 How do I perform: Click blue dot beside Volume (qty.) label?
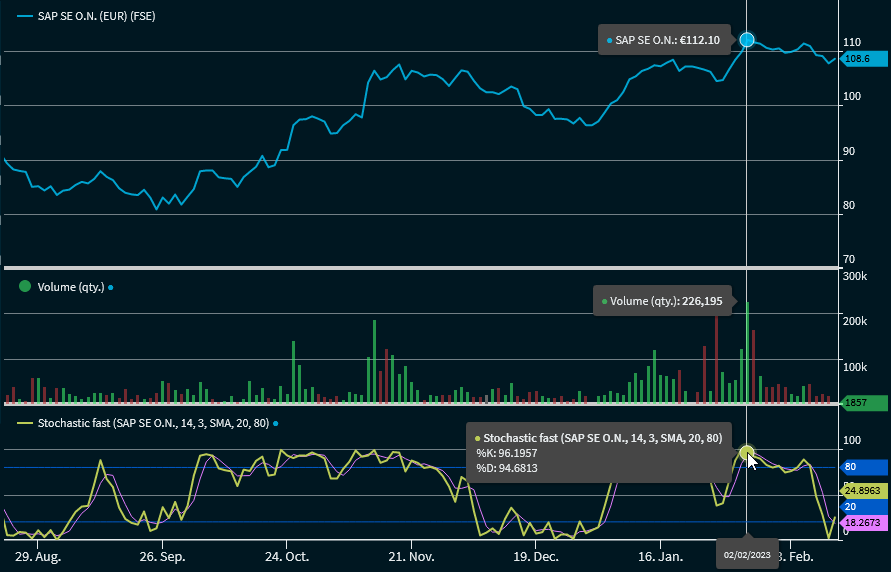pyautogui.click(x=111, y=288)
